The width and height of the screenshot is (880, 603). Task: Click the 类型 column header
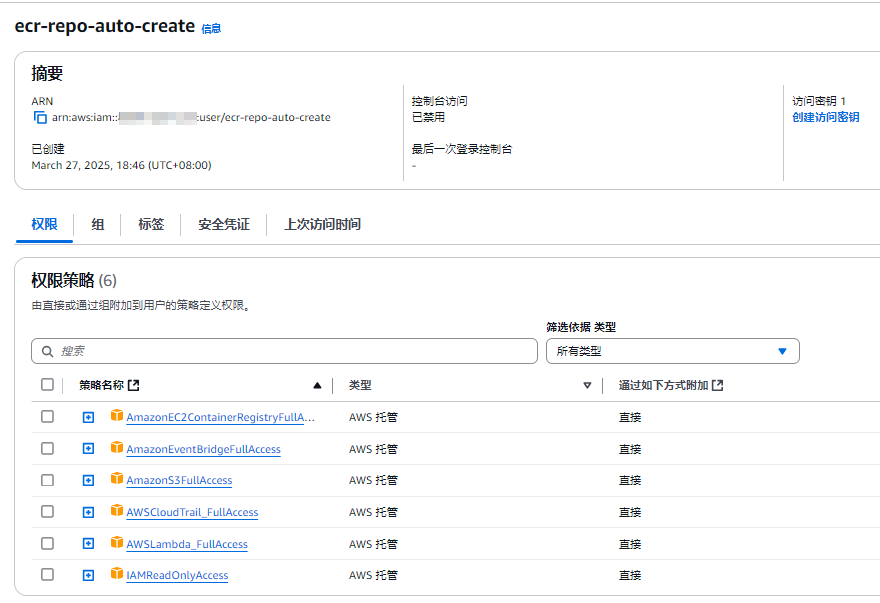[360, 385]
